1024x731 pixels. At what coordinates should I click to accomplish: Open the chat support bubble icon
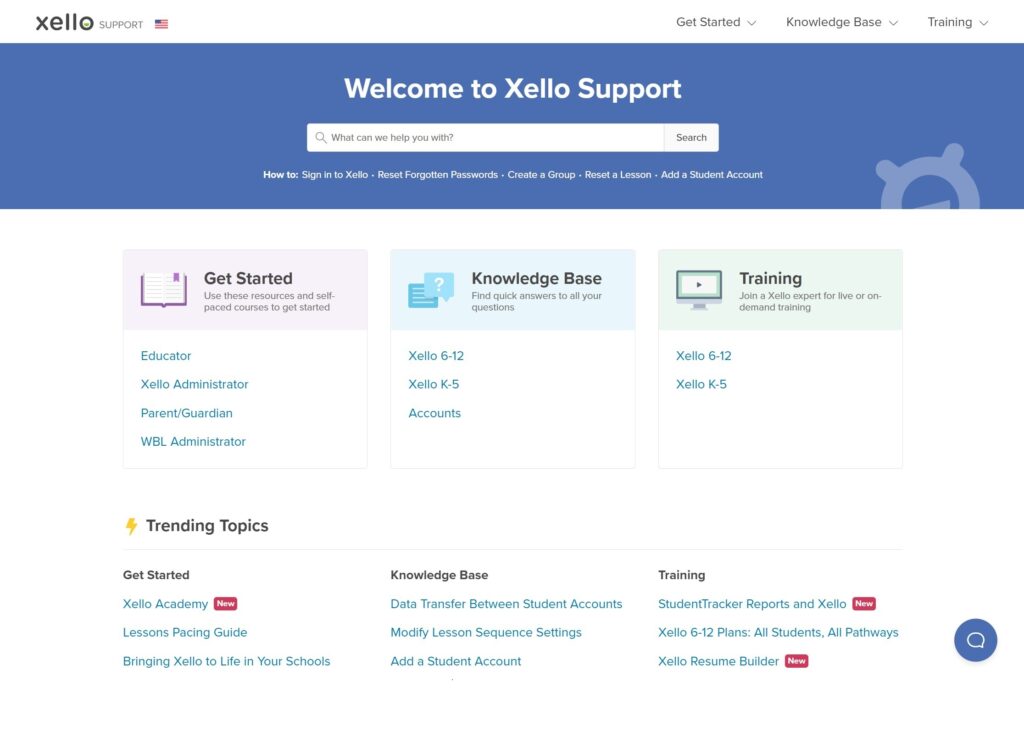point(975,640)
